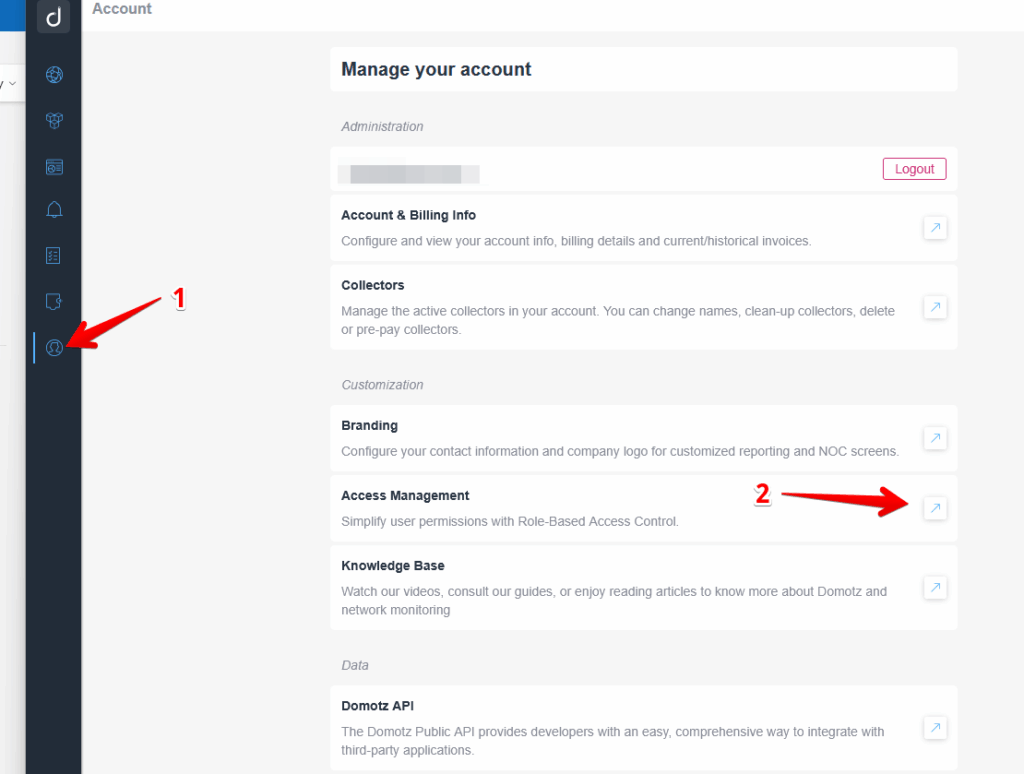Open the Access Management arrow icon
1024x774 pixels.
tap(935, 508)
